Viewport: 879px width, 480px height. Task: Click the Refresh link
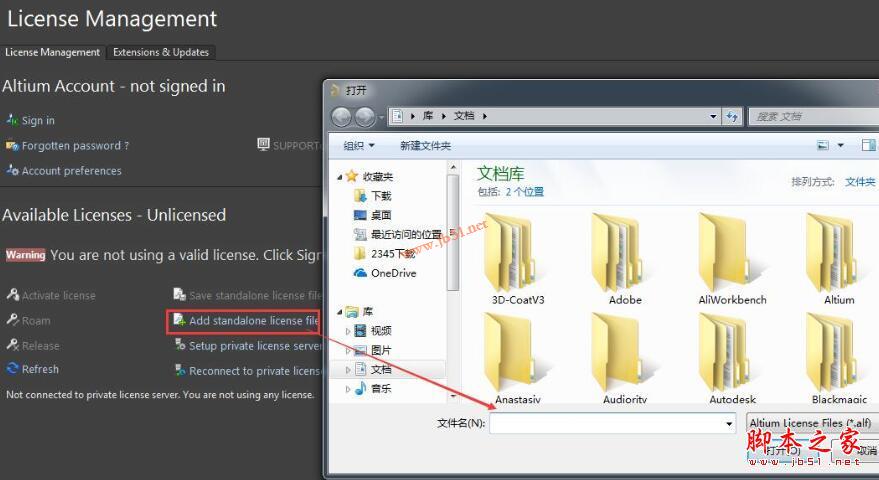click(x=40, y=369)
